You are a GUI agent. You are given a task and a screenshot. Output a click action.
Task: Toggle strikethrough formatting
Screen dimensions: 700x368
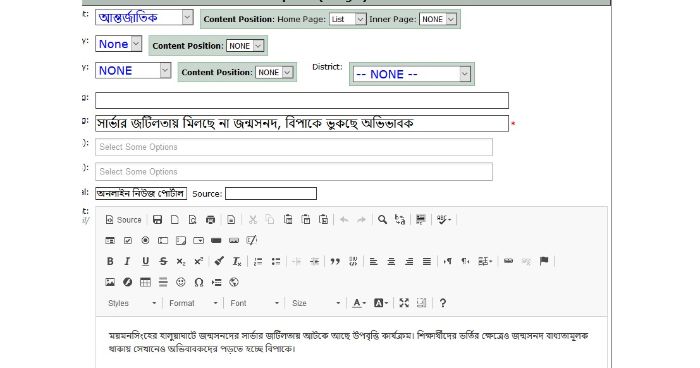point(163,262)
